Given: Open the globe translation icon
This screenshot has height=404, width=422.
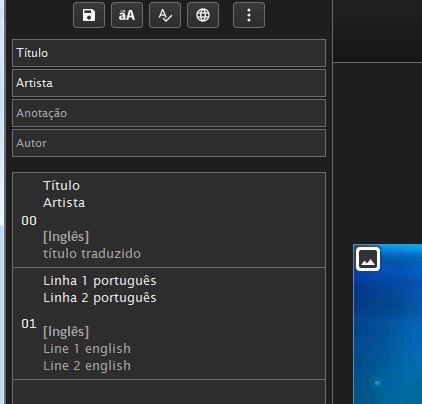Looking at the screenshot, I should click(203, 15).
